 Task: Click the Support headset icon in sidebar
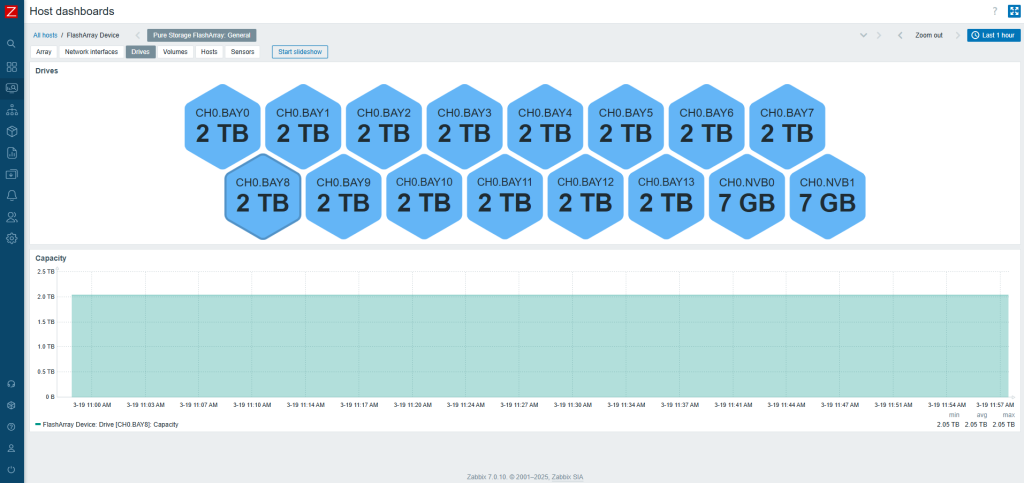(11, 384)
